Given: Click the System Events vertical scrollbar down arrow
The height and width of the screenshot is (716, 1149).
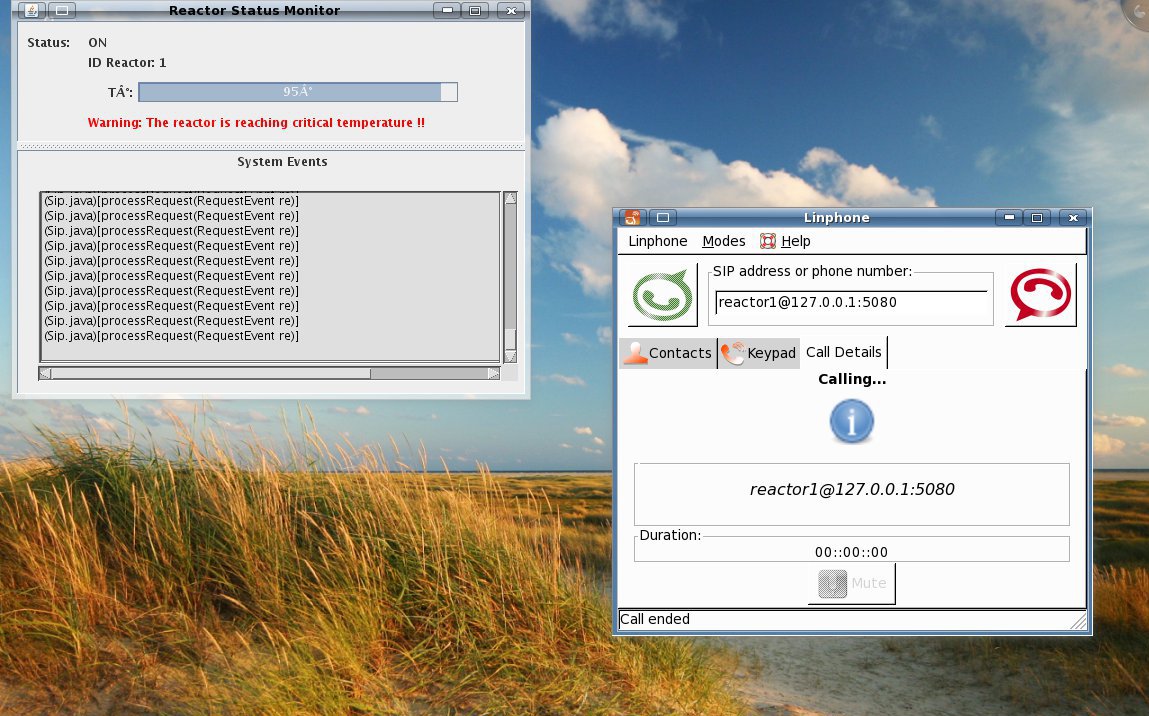Looking at the screenshot, I should click(511, 356).
